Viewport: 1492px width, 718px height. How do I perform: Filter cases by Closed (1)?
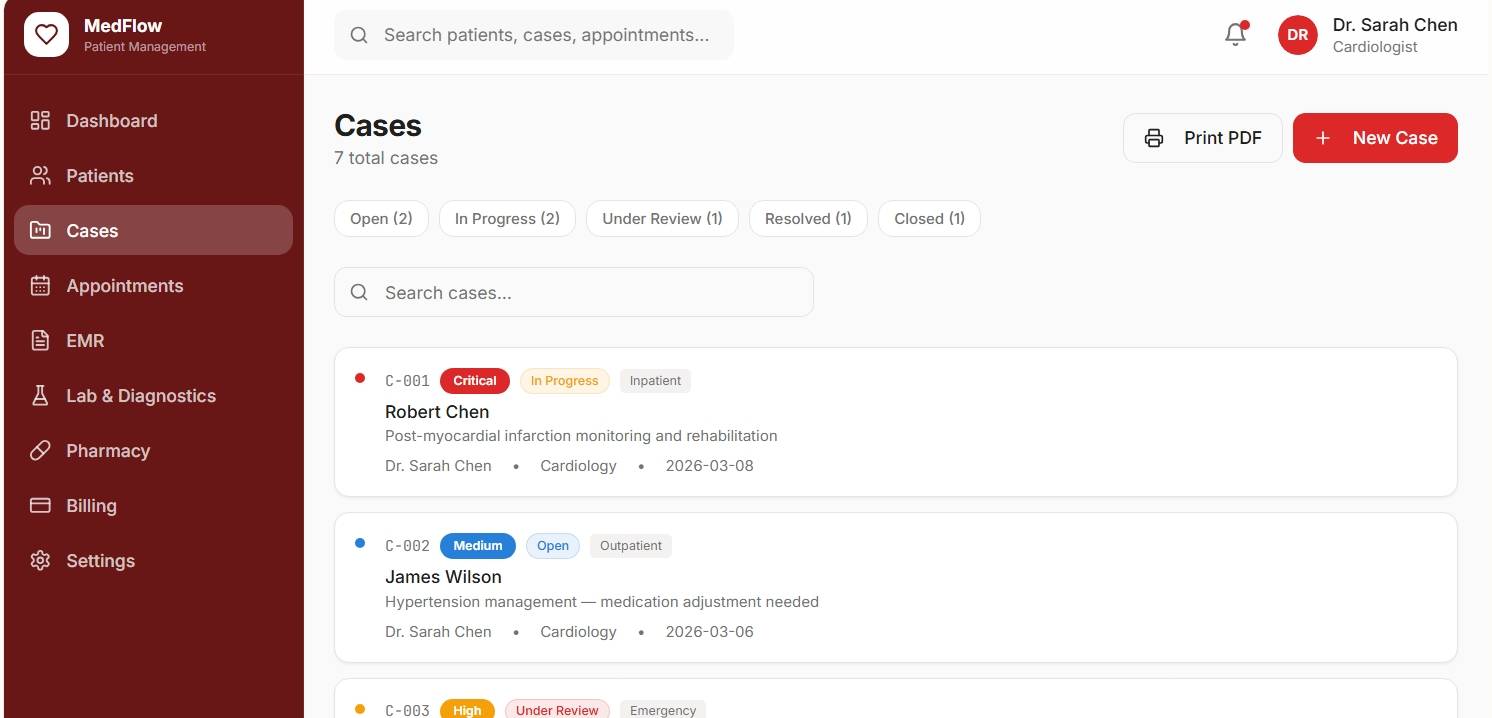(x=929, y=219)
